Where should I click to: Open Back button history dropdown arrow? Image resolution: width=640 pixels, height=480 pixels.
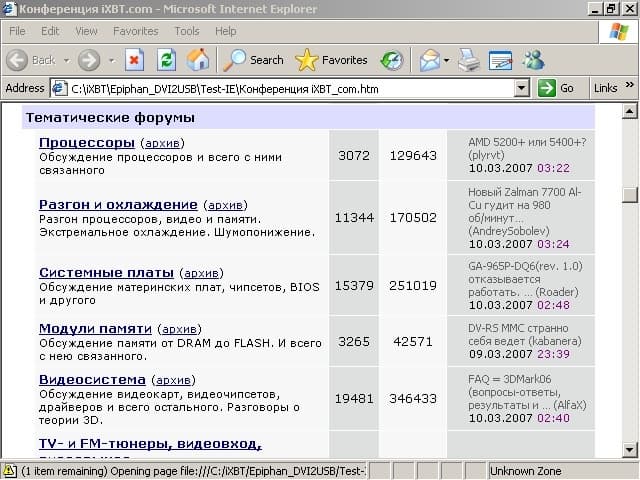pyautogui.click(x=66, y=61)
